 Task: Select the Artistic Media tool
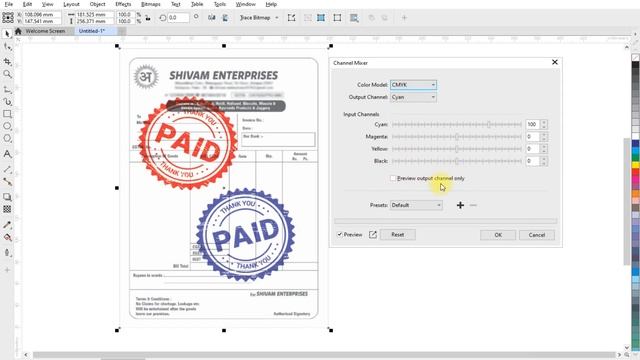pyautogui.click(x=7, y=102)
